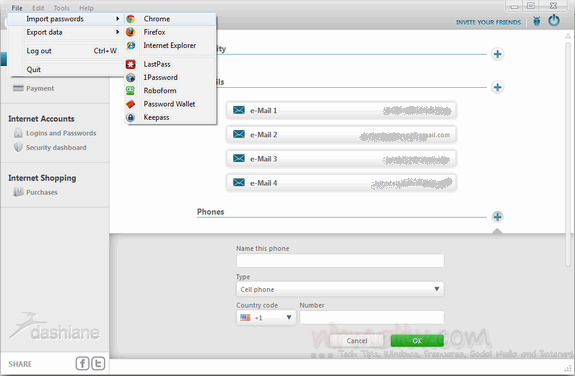Share via Facebook icon
This screenshot has height=376, width=575.
(x=82, y=364)
